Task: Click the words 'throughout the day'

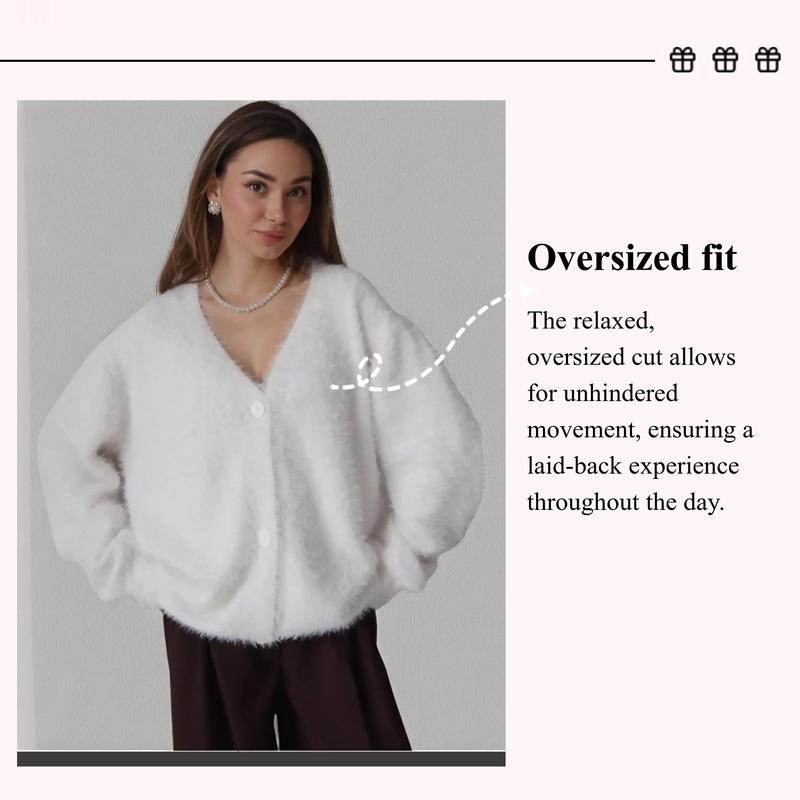Action: [x=626, y=502]
